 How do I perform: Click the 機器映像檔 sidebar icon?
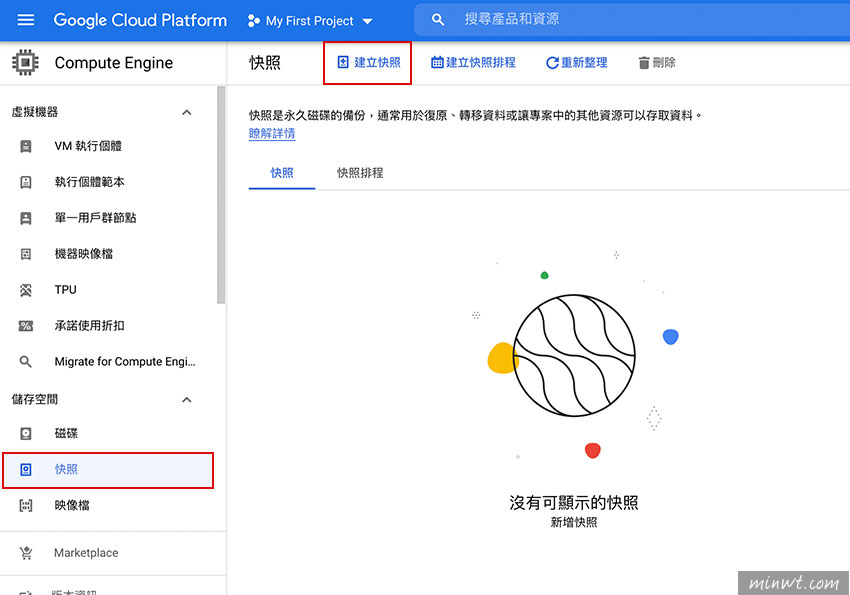coord(25,254)
